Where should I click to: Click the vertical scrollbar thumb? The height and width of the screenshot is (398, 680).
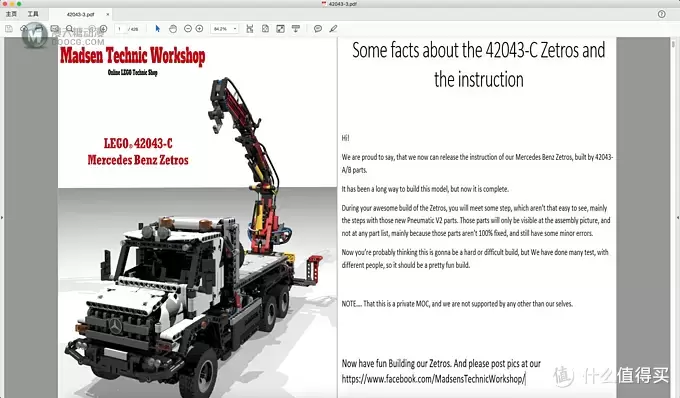[x=673, y=44]
